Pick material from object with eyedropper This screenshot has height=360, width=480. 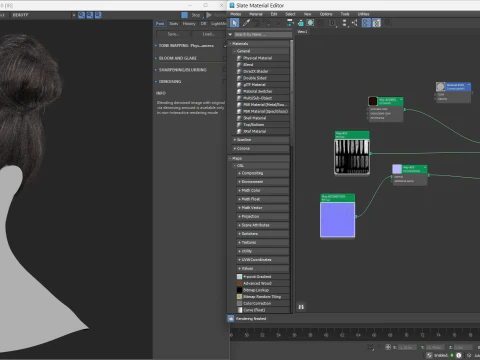coord(246,23)
